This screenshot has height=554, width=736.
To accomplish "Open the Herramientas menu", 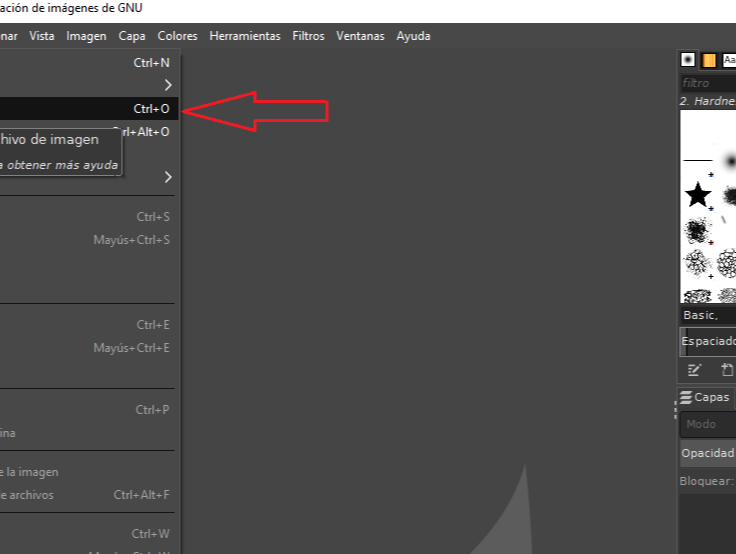I will click(245, 36).
